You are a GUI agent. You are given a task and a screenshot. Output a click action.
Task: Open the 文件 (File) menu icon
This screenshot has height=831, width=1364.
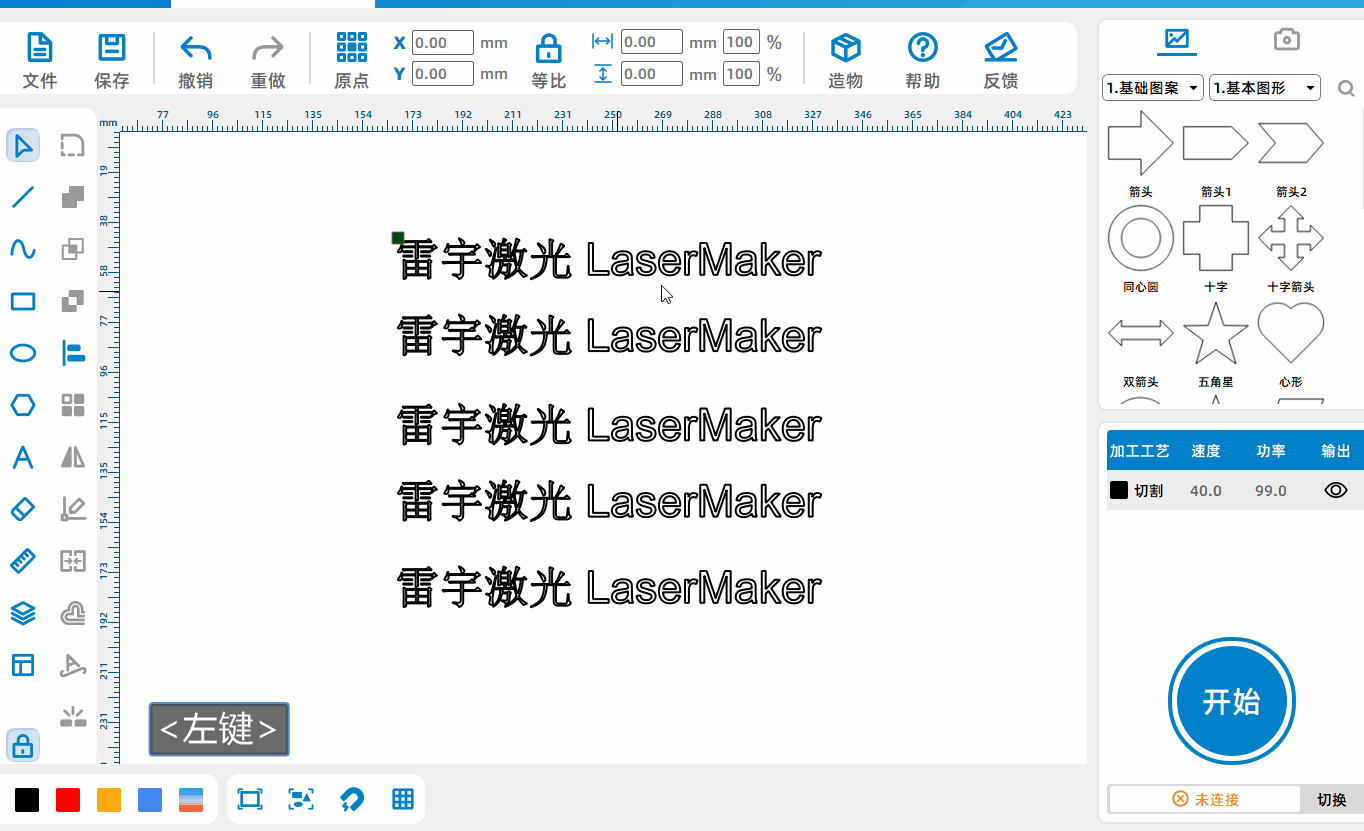coord(39,48)
